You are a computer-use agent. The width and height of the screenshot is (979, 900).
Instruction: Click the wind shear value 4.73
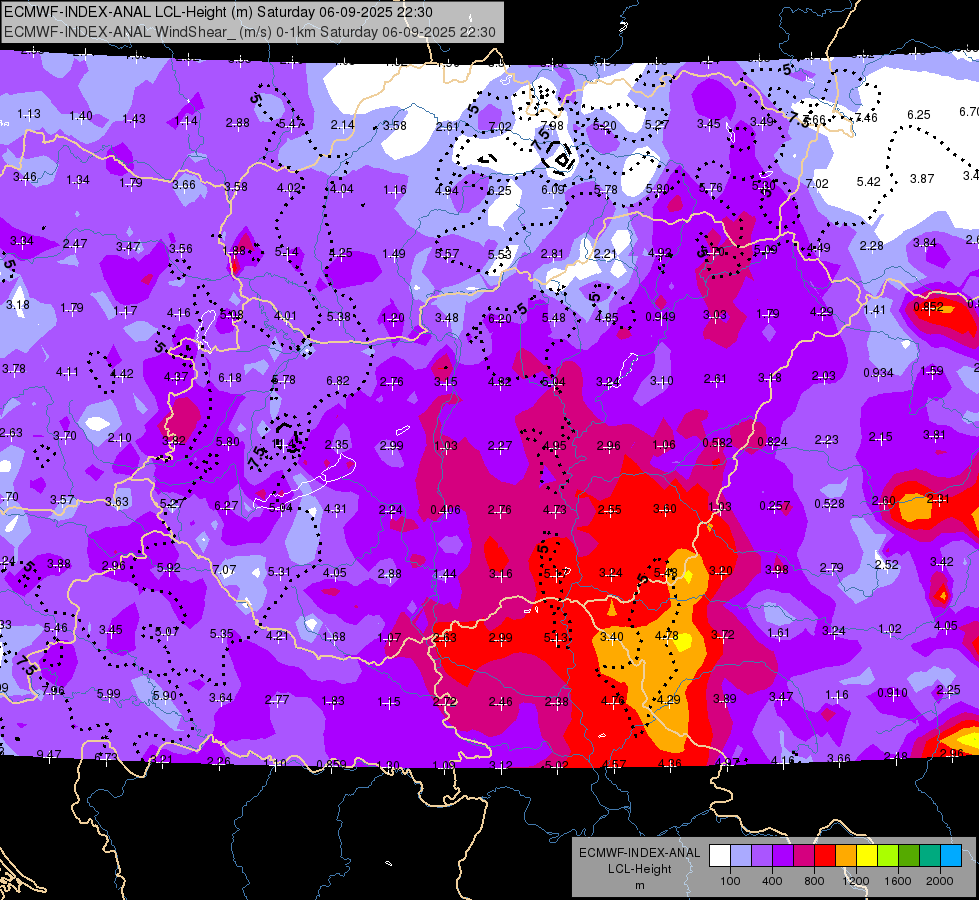tap(554, 510)
